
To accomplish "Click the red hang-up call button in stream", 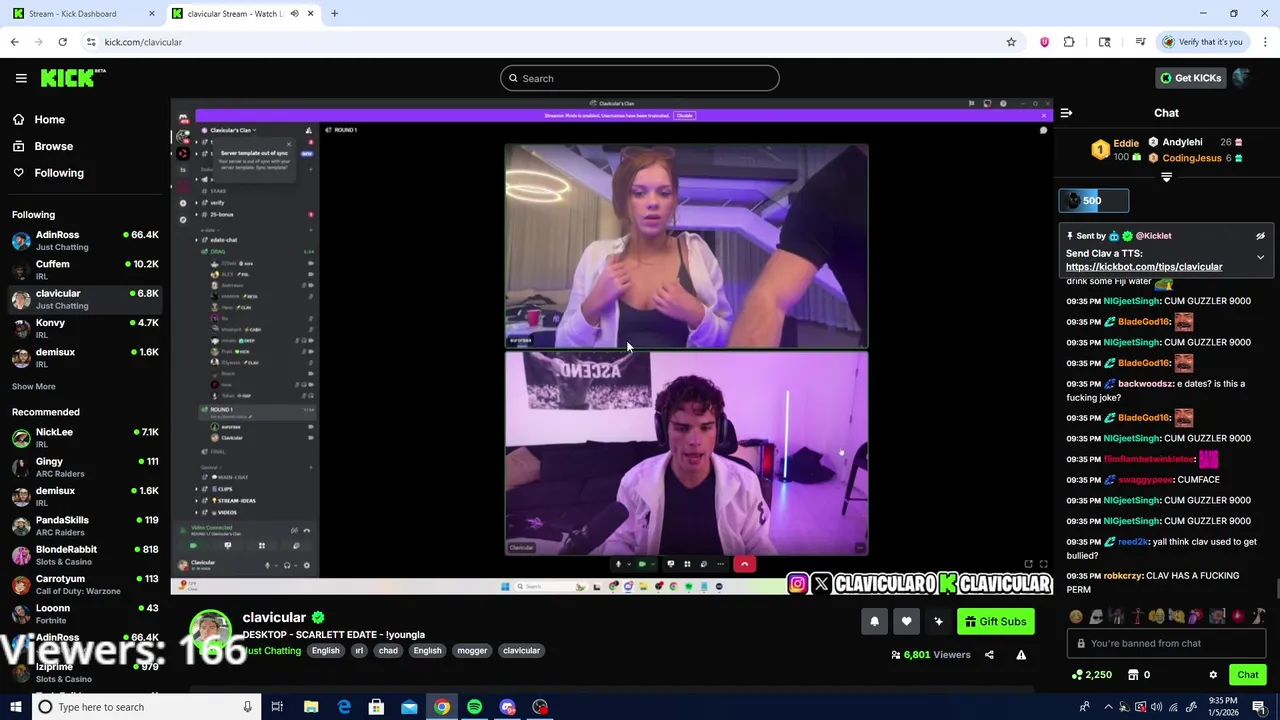I will point(744,564).
